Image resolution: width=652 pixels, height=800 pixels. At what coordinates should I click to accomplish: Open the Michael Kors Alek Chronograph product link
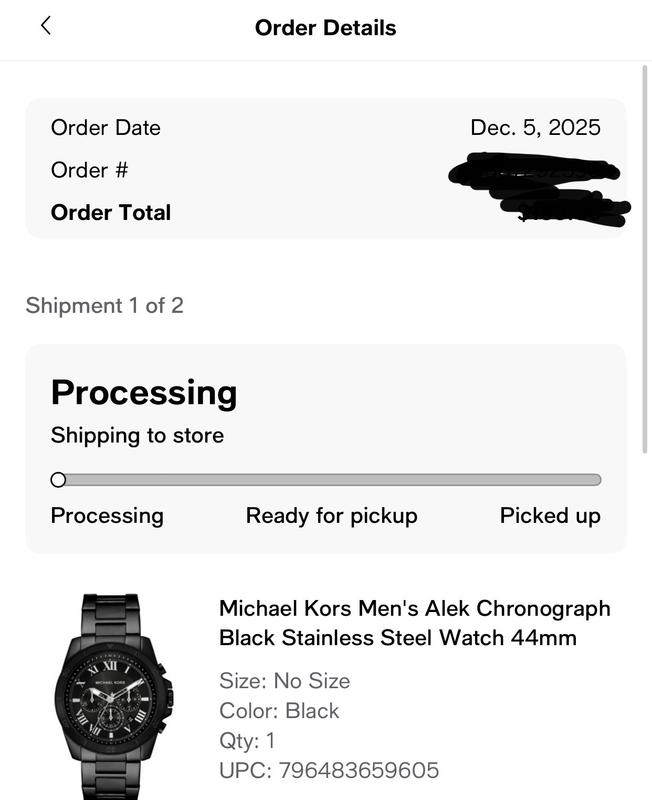tap(414, 622)
